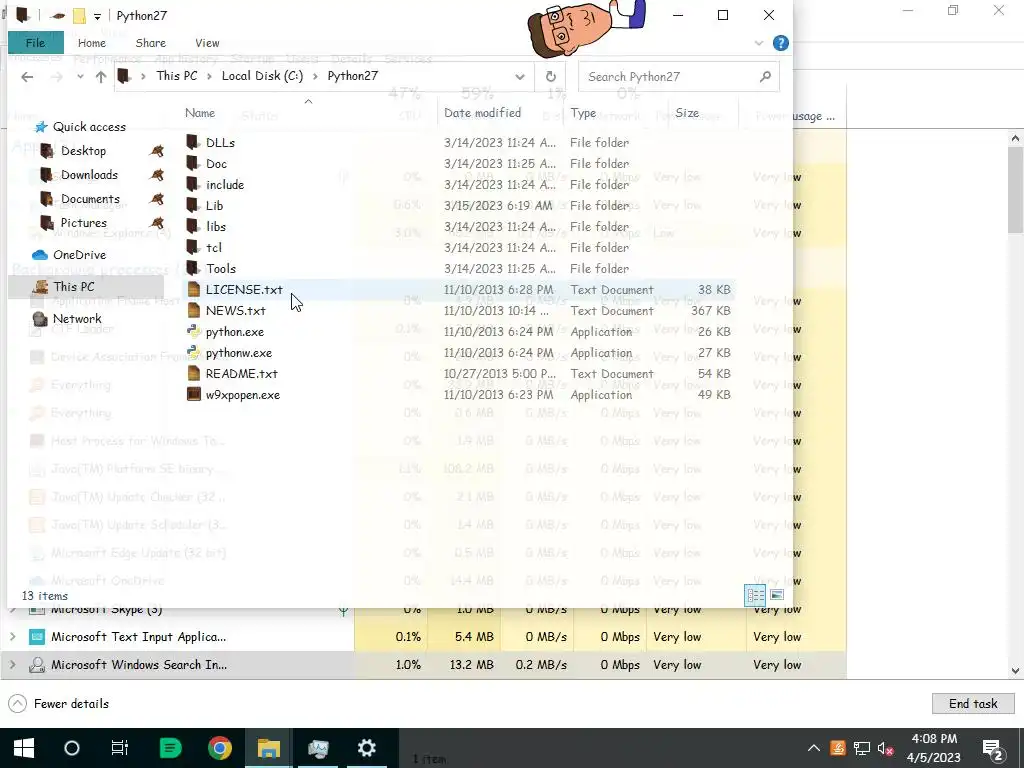Click the python.exe application icon
The image size is (1024, 768).
pos(193,331)
